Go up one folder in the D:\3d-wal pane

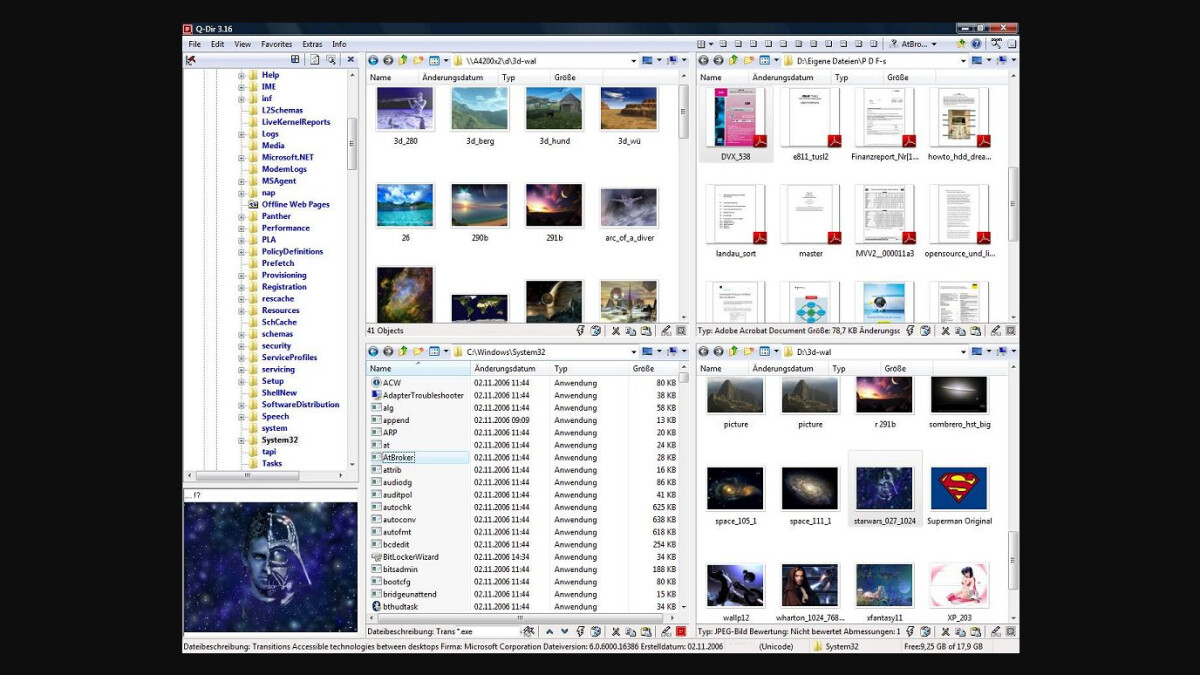(733, 352)
